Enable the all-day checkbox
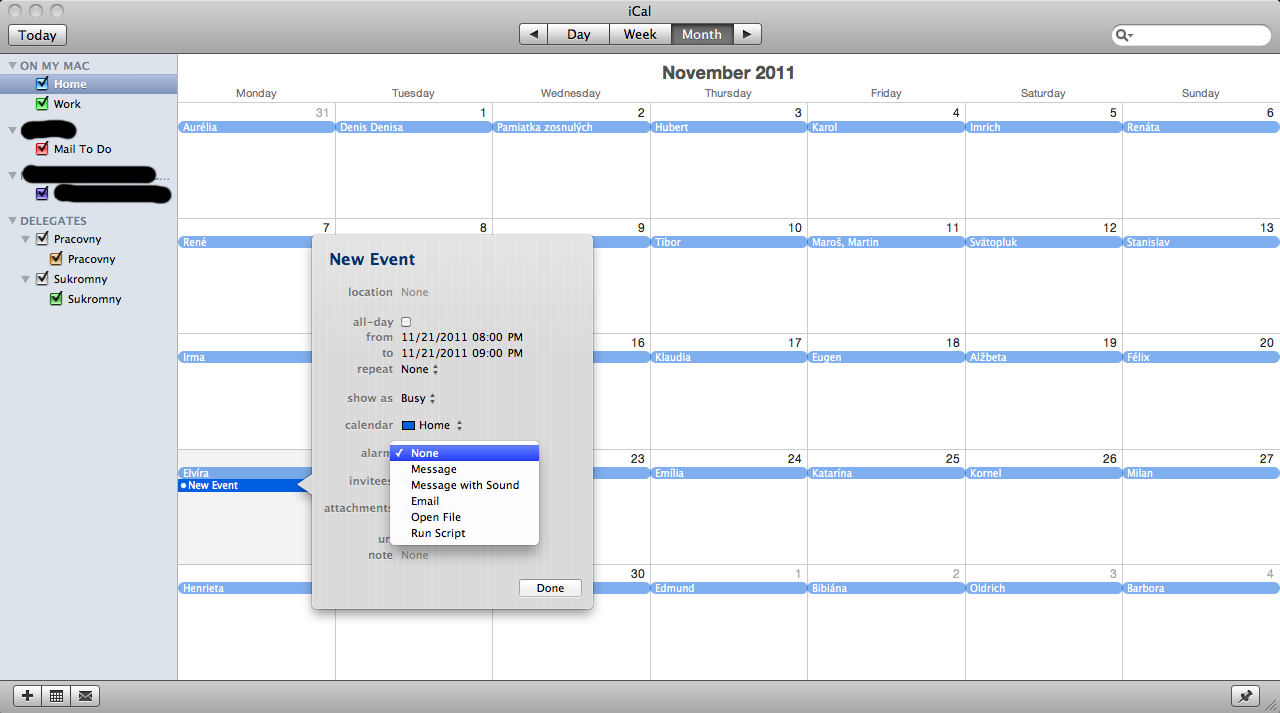This screenshot has width=1280, height=713. coord(406,322)
